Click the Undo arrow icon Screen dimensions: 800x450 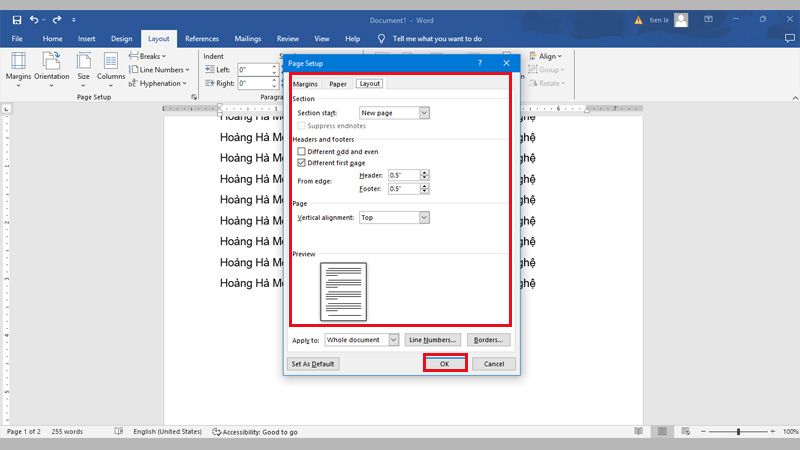click(x=36, y=19)
